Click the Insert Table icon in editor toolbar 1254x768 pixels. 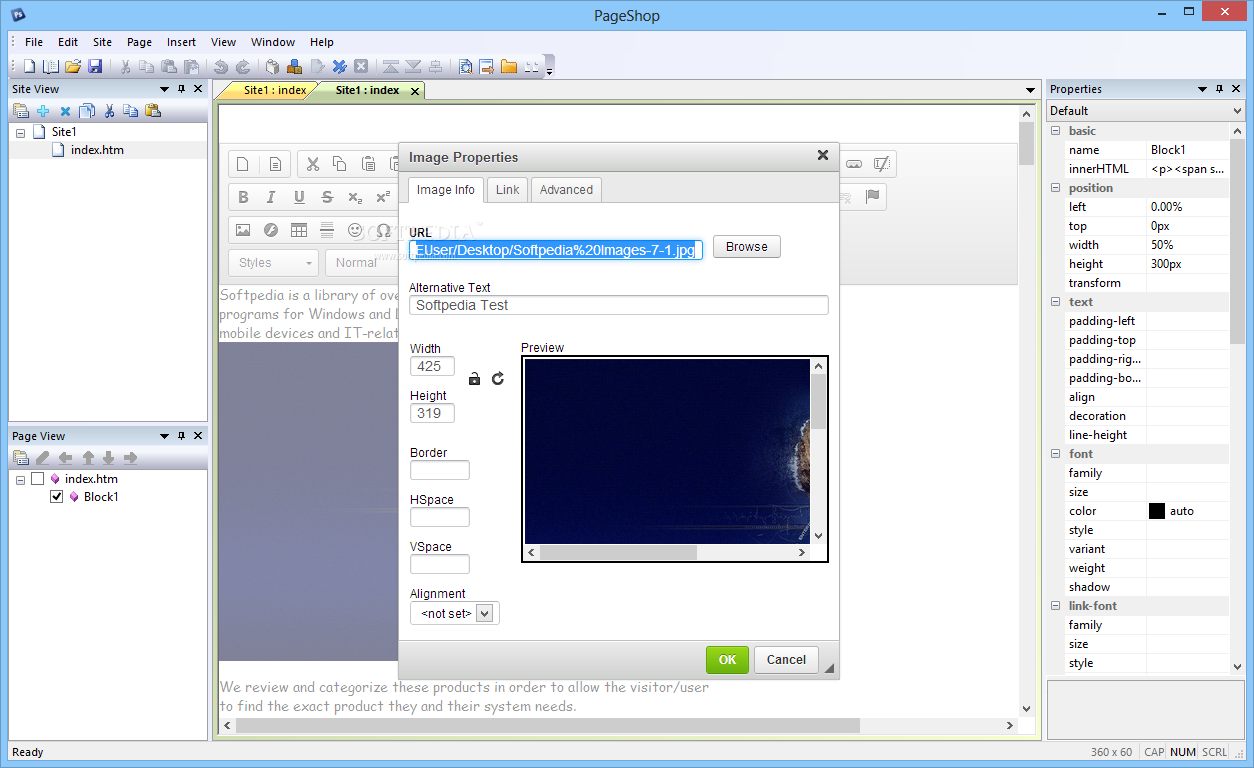point(299,230)
